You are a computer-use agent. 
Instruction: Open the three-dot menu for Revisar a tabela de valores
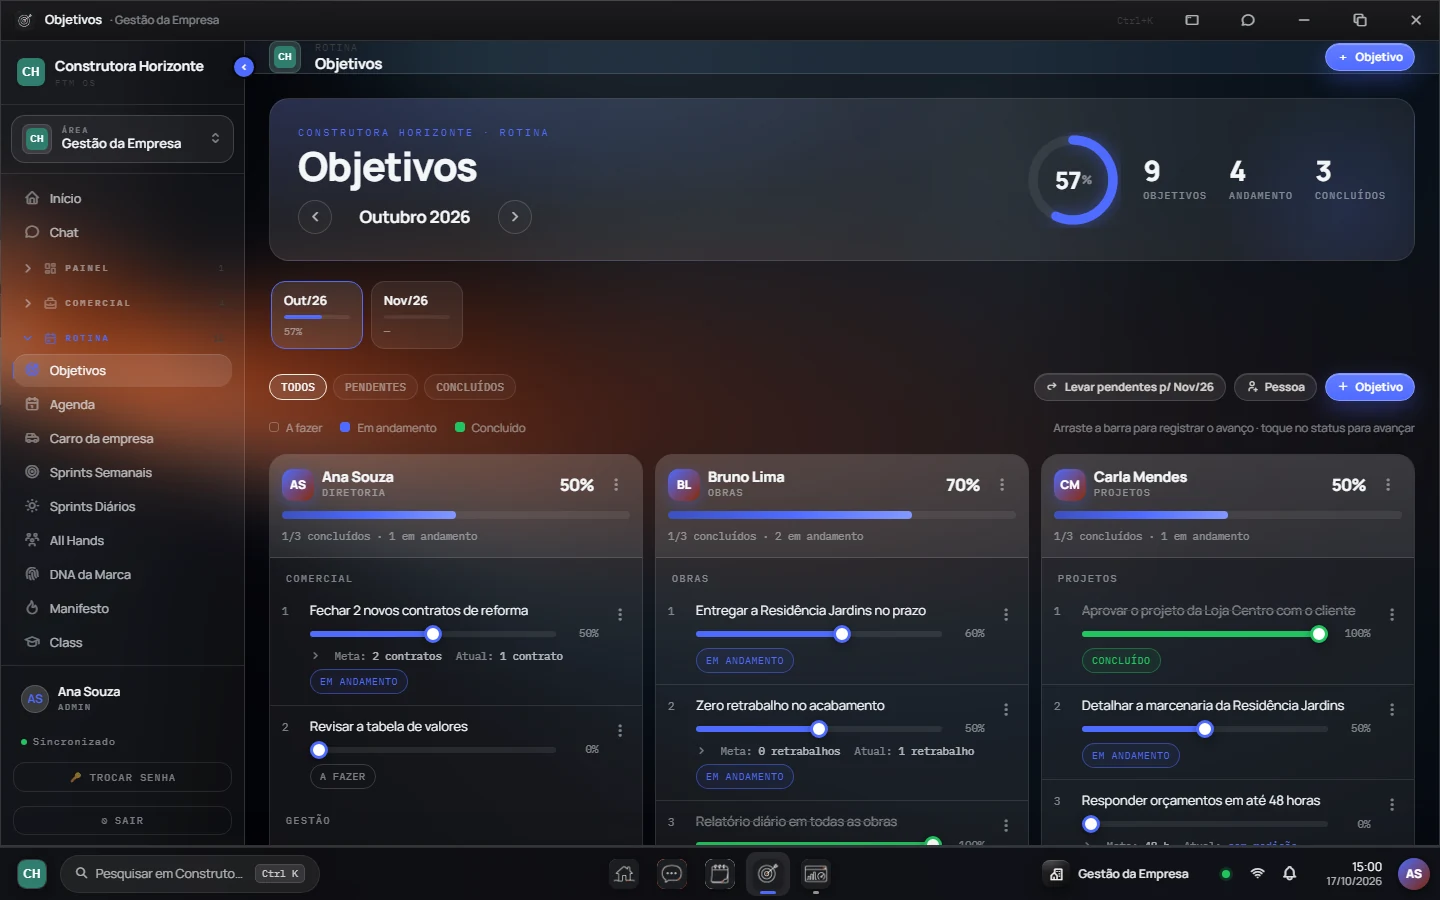(620, 731)
